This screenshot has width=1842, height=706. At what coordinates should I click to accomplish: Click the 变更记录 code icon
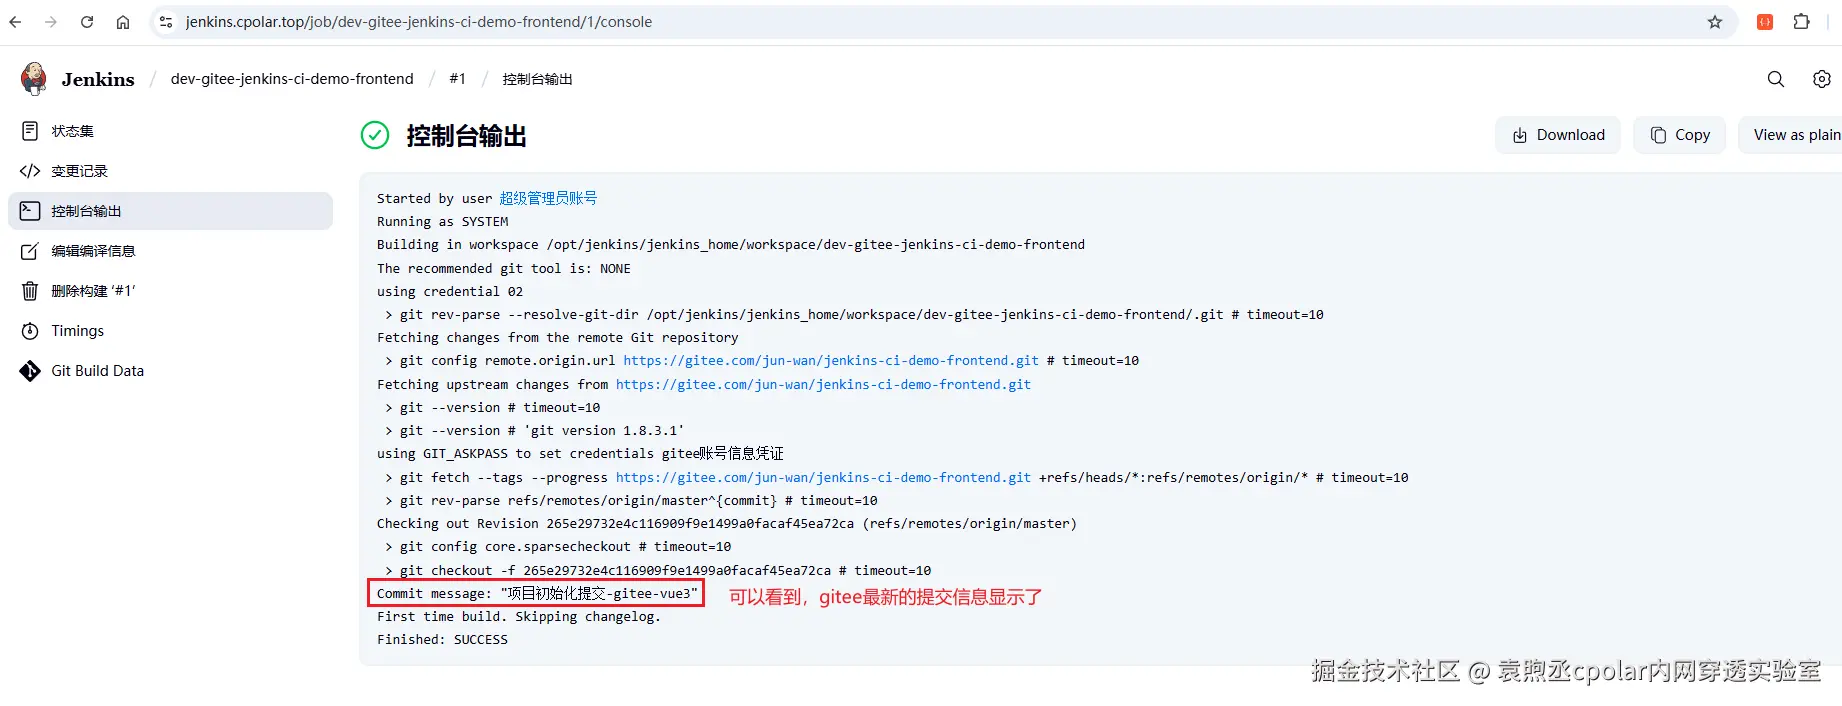point(30,171)
